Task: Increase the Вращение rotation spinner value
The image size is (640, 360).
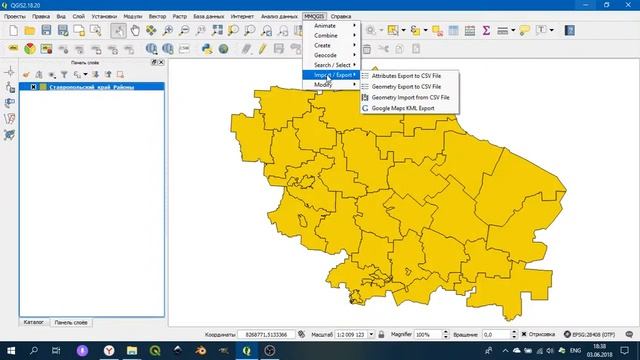Action: [x=514, y=332]
